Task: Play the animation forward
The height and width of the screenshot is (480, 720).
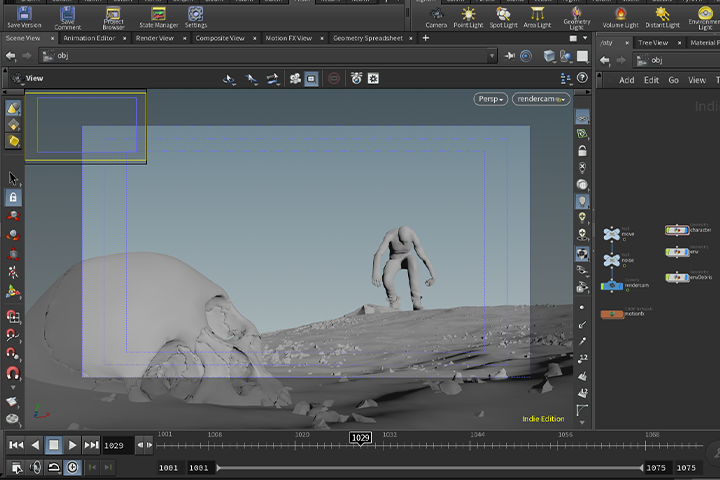Action: pyautogui.click(x=72, y=445)
